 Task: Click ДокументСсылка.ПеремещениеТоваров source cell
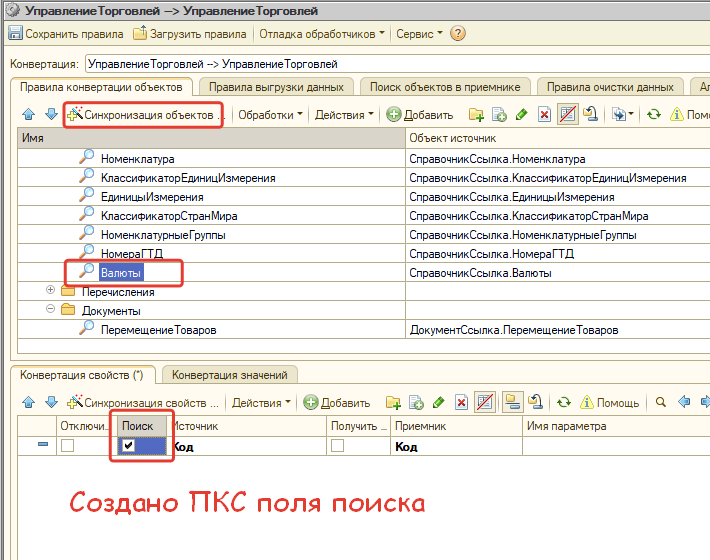(x=558, y=330)
